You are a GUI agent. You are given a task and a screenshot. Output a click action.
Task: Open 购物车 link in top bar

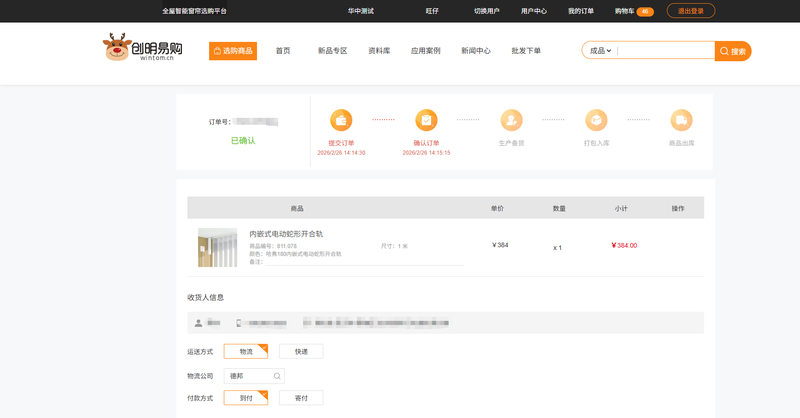click(x=624, y=11)
